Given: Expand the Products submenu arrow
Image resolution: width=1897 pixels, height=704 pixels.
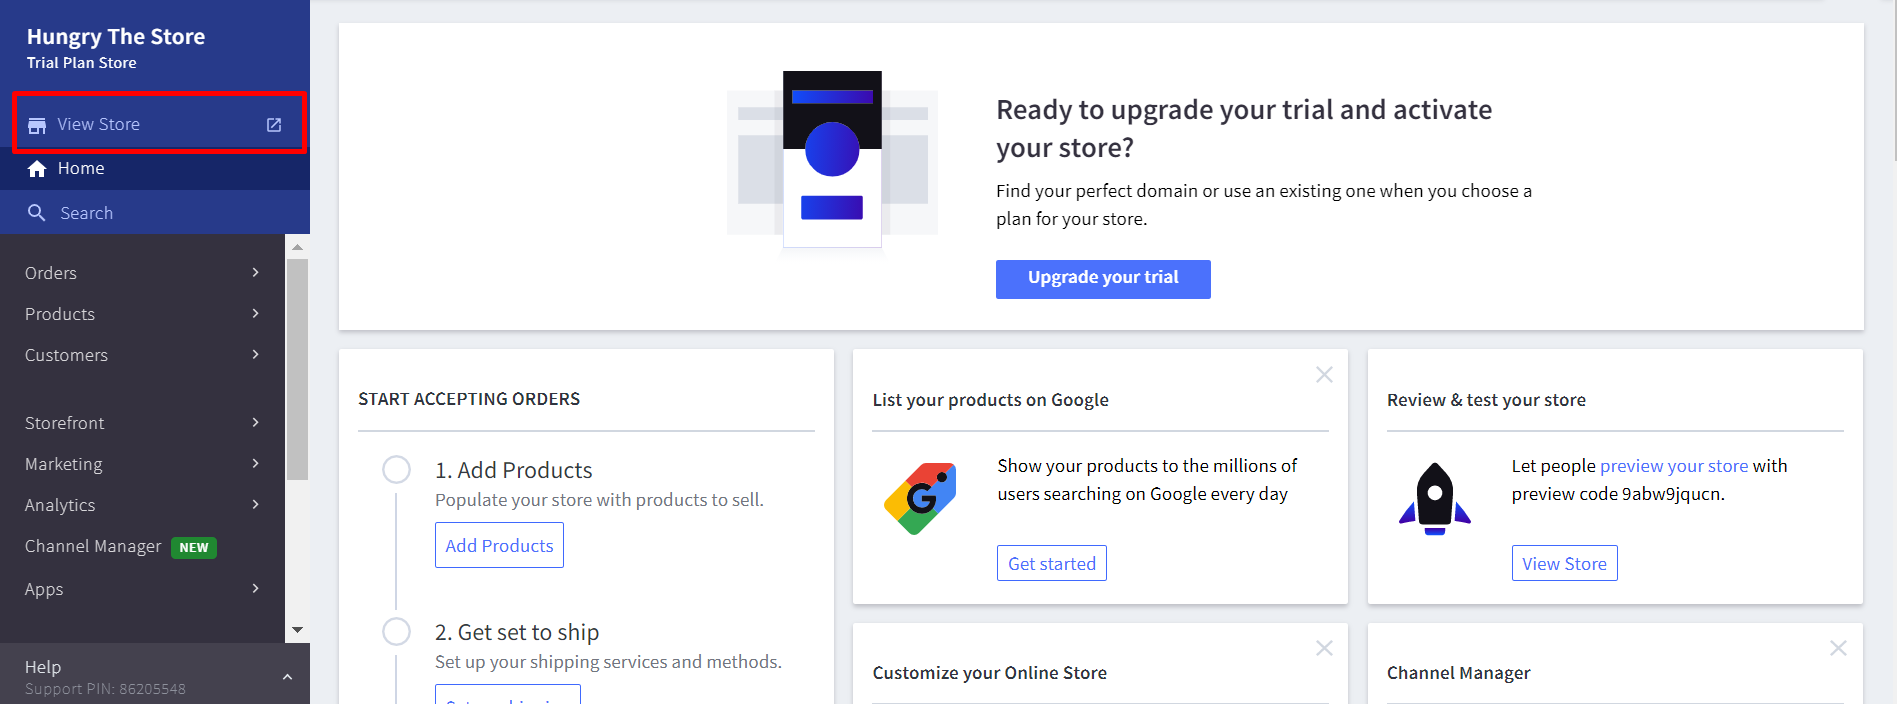Looking at the screenshot, I should pos(256,314).
